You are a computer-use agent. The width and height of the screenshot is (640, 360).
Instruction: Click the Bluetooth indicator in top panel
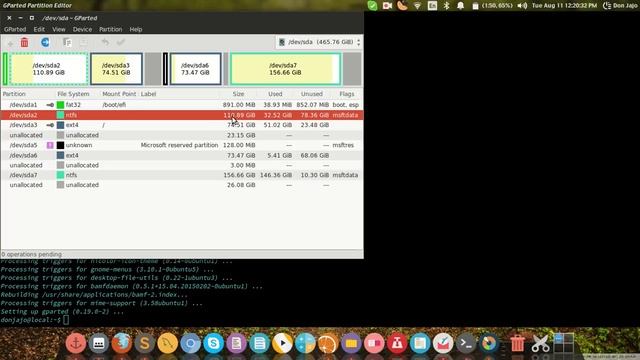point(447,6)
